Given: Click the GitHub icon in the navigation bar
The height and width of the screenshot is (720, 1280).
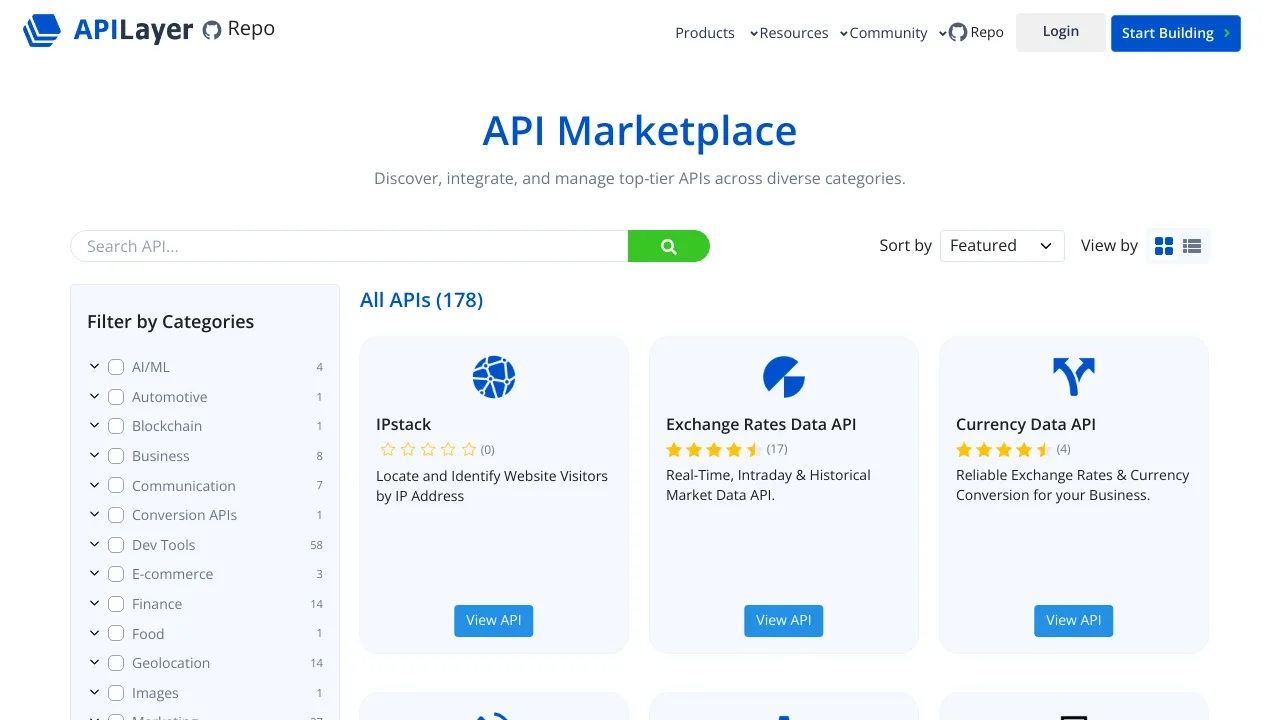Looking at the screenshot, I should tap(958, 32).
